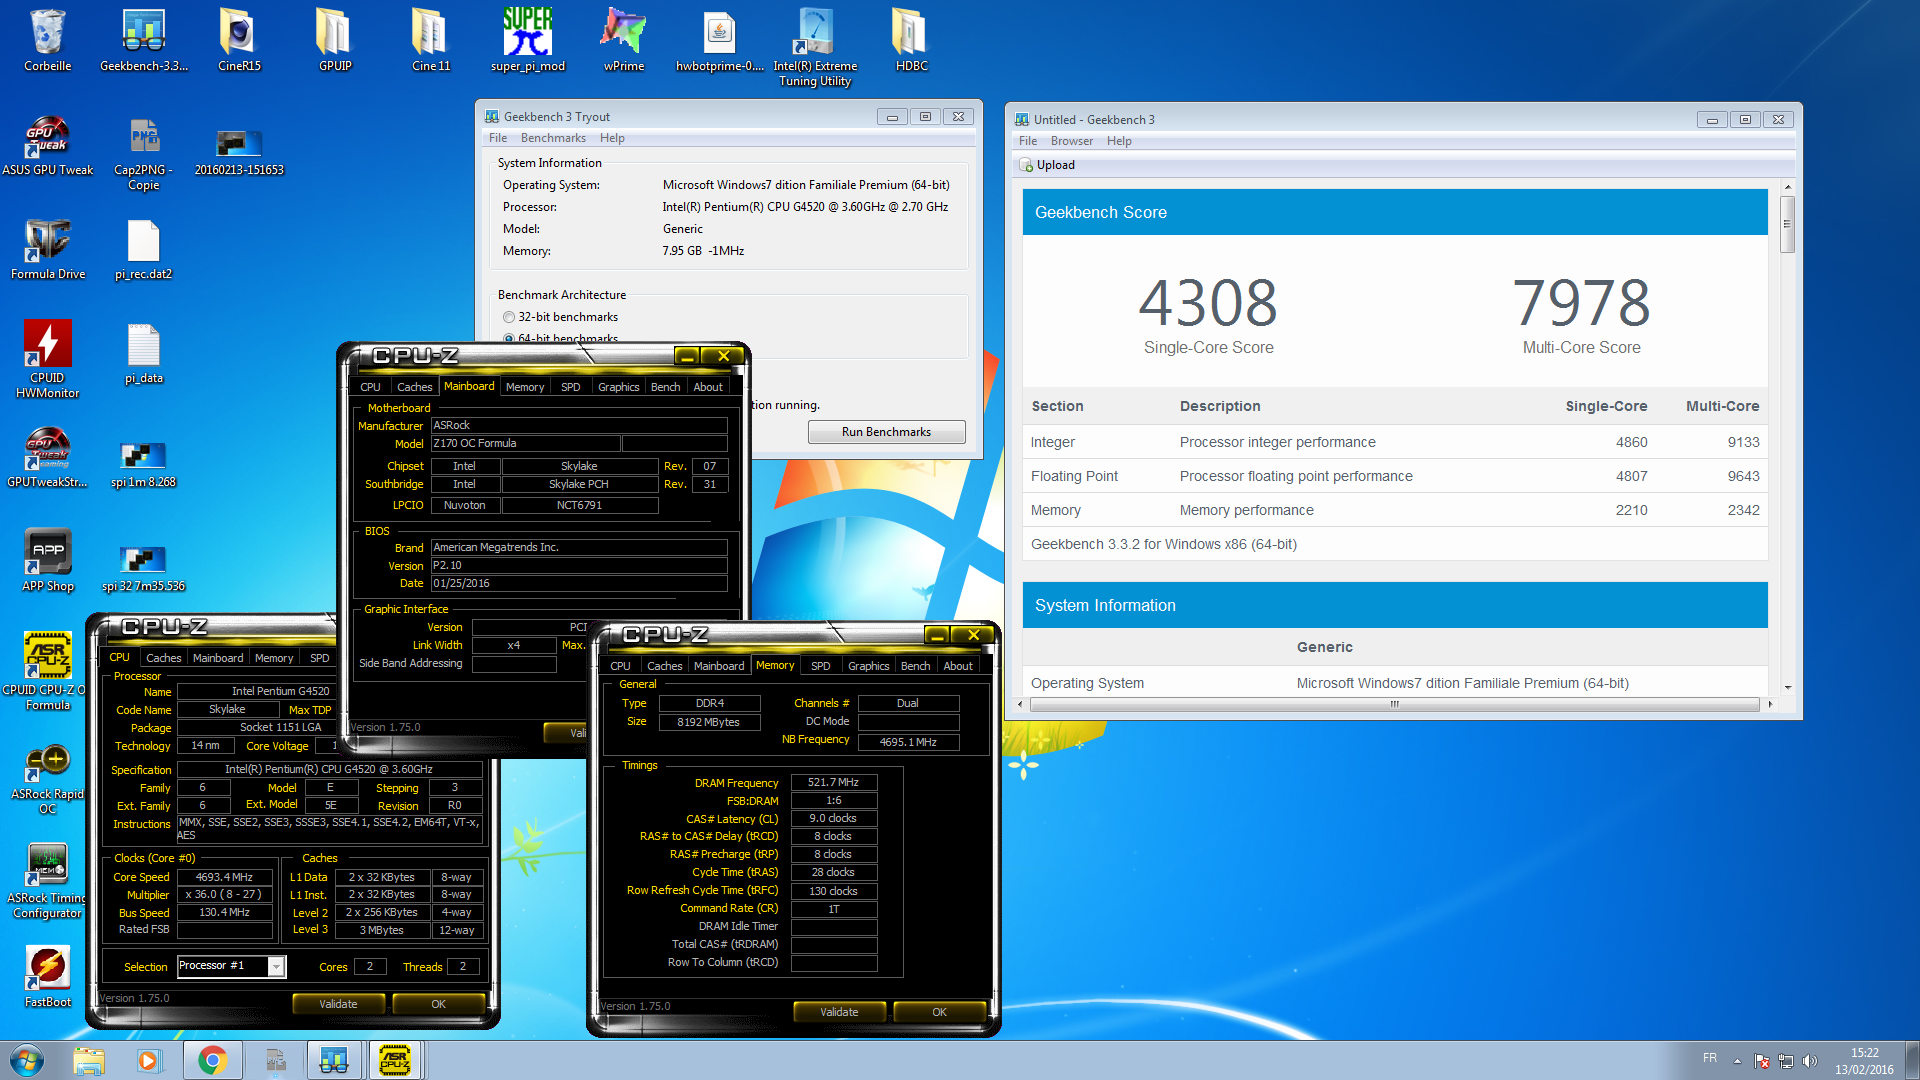This screenshot has width=1920, height=1080.
Task: Launch GPUTweakStreaming desktop shortcut
Action: click(x=47, y=458)
